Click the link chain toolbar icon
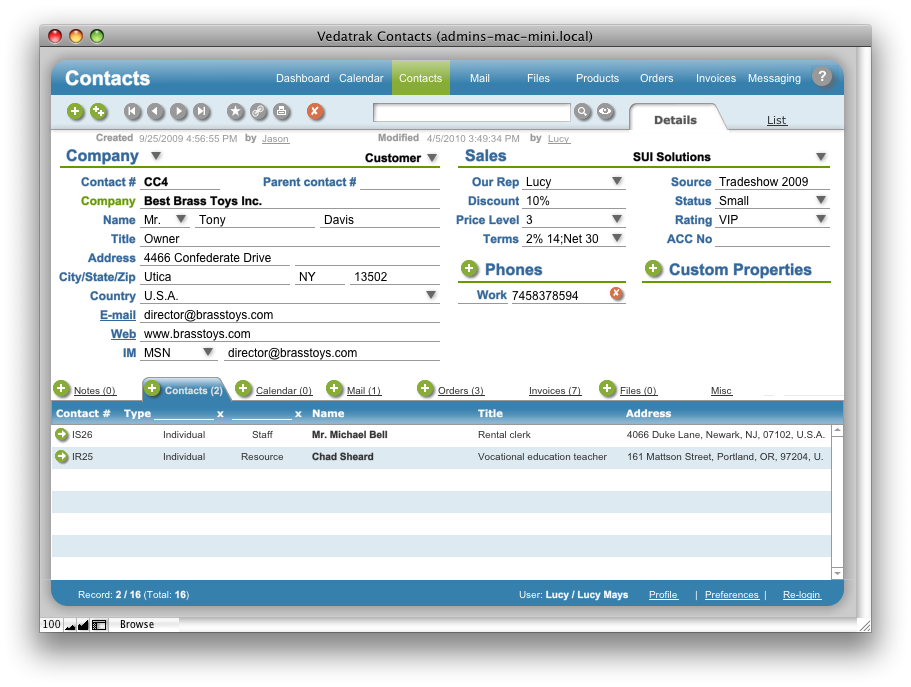 pyautogui.click(x=259, y=111)
